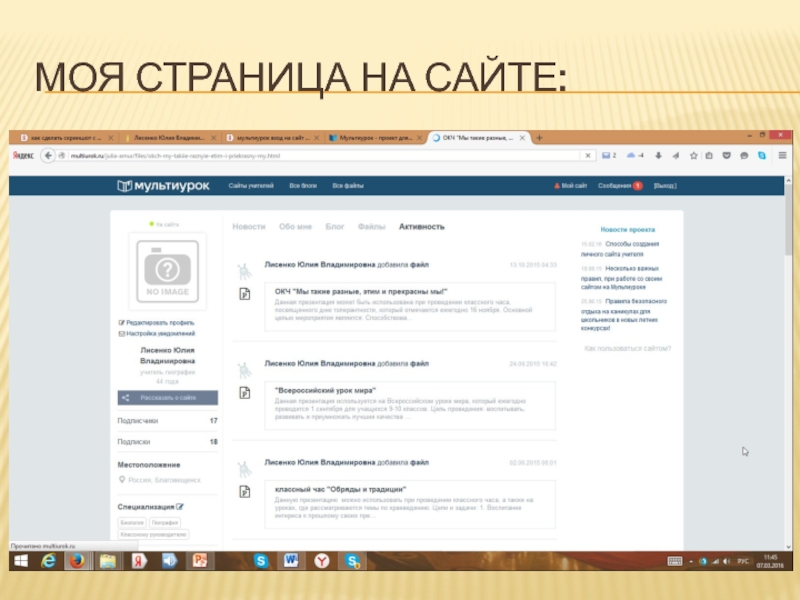The width and height of the screenshot is (800, 600).
Task: Click file icon beside "Всероссийский урок мира"
Action: click(x=243, y=392)
